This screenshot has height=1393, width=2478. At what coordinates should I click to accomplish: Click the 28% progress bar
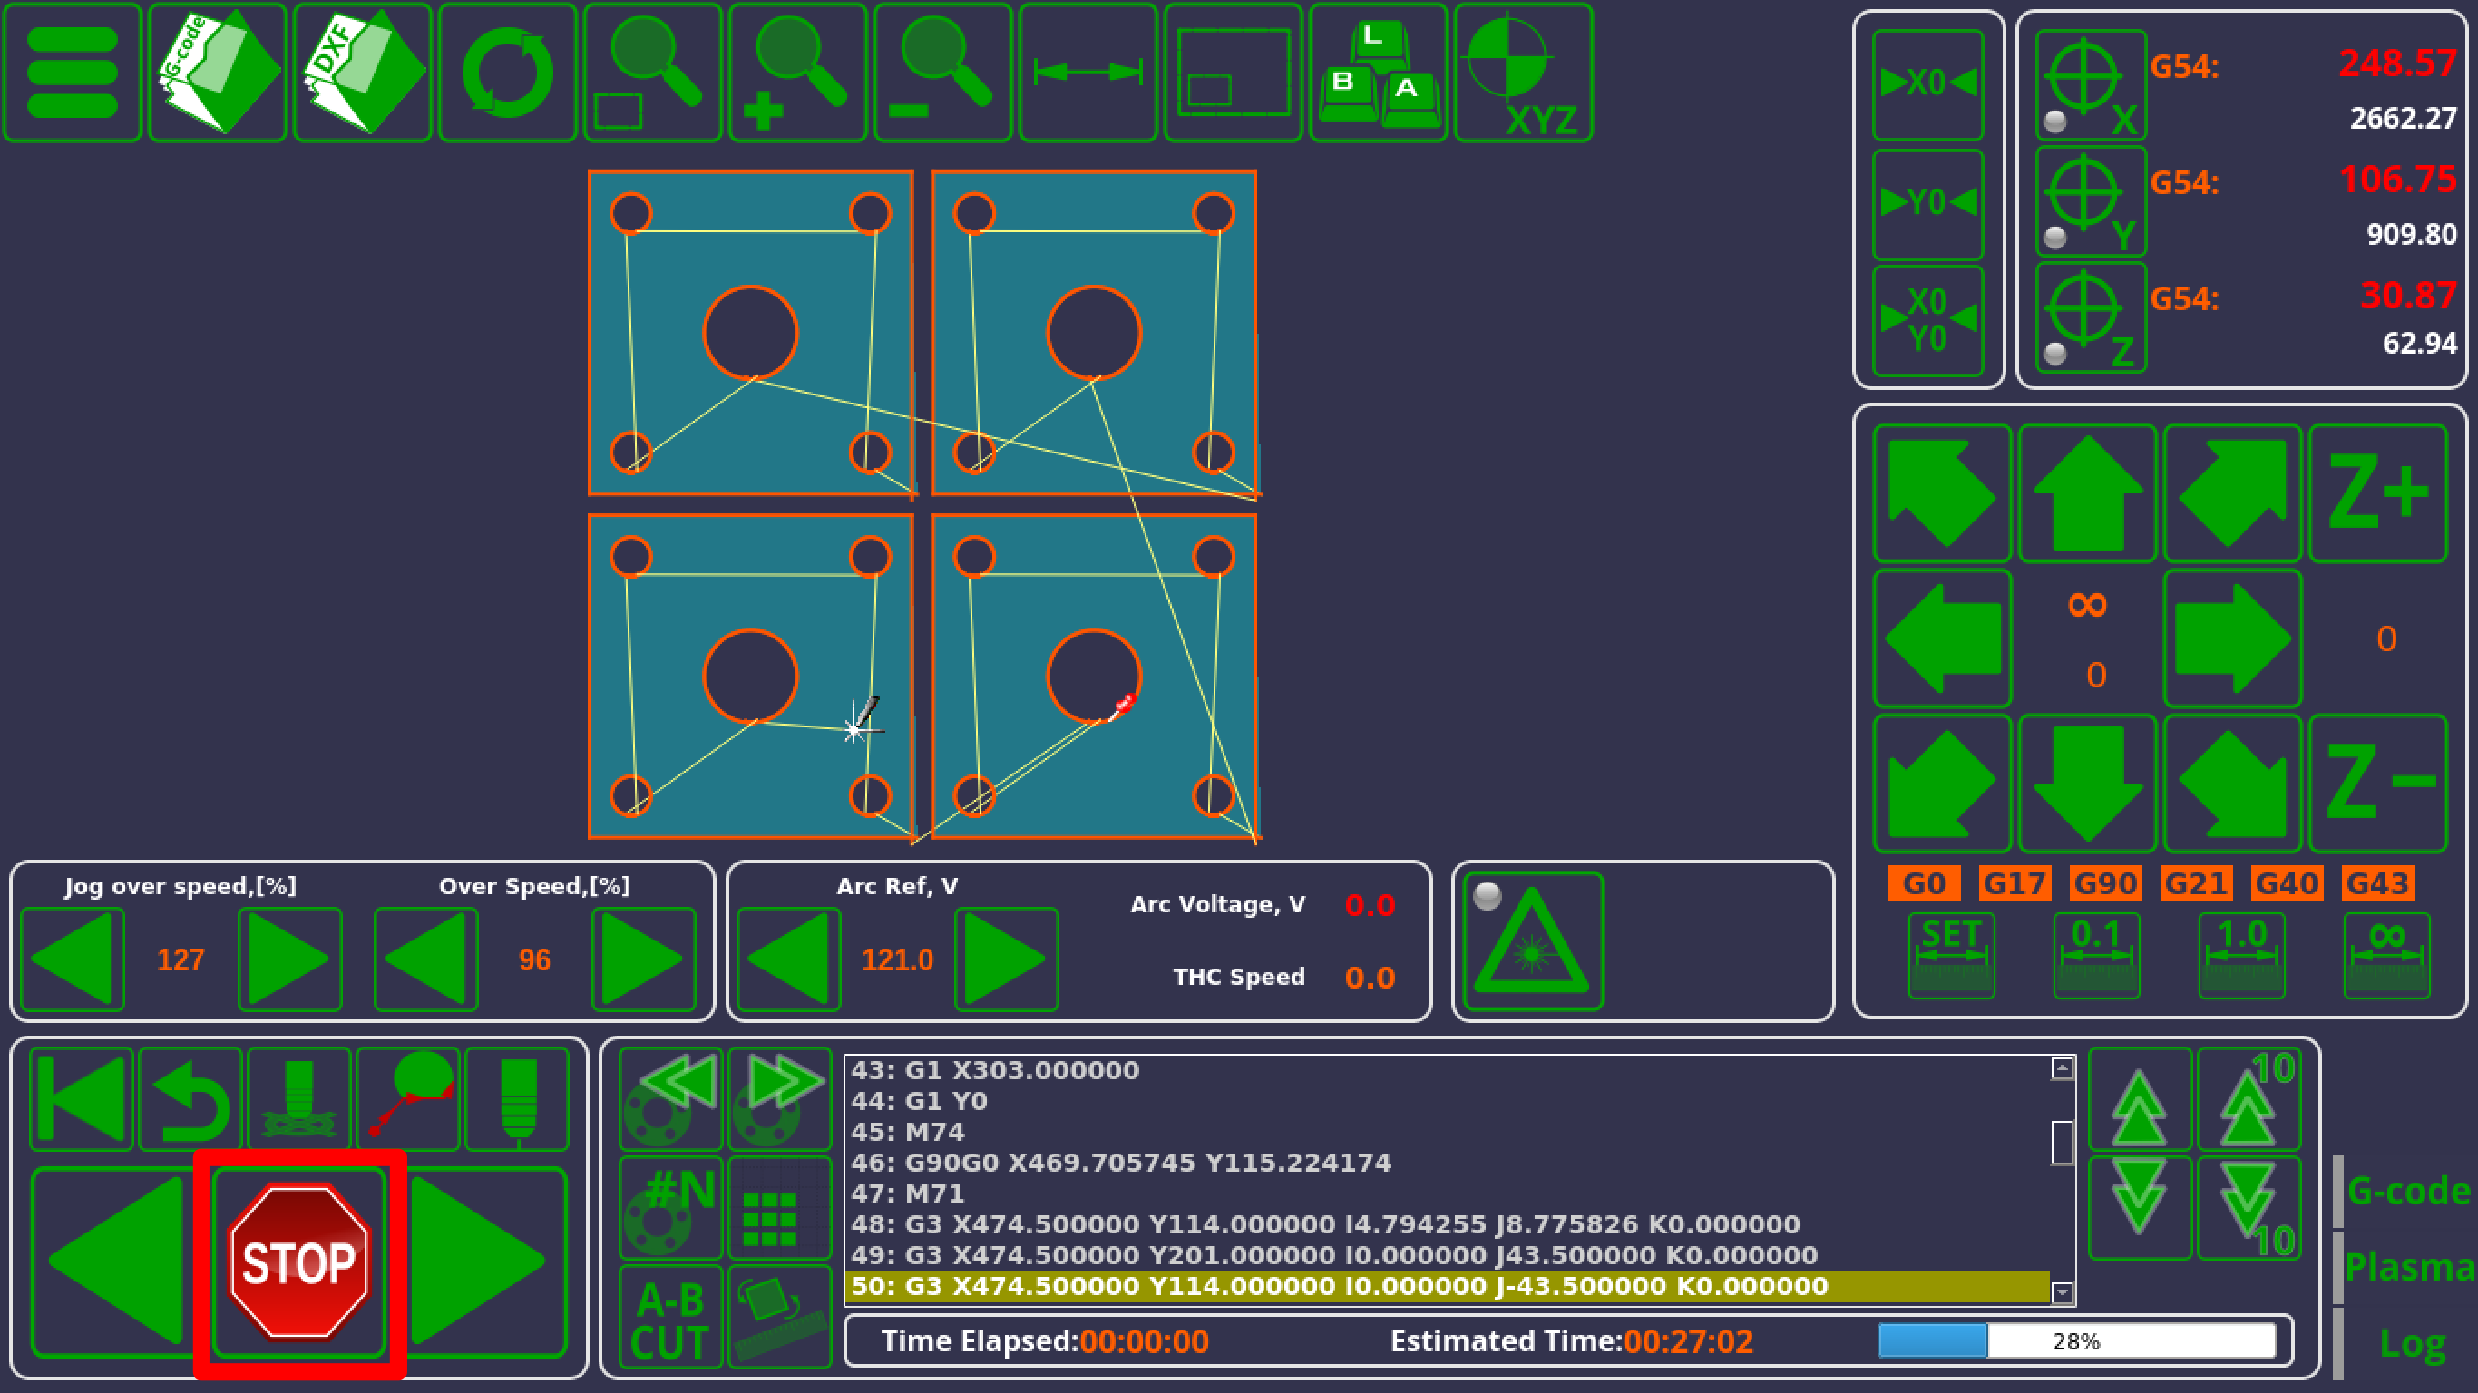(x=2076, y=1341)
